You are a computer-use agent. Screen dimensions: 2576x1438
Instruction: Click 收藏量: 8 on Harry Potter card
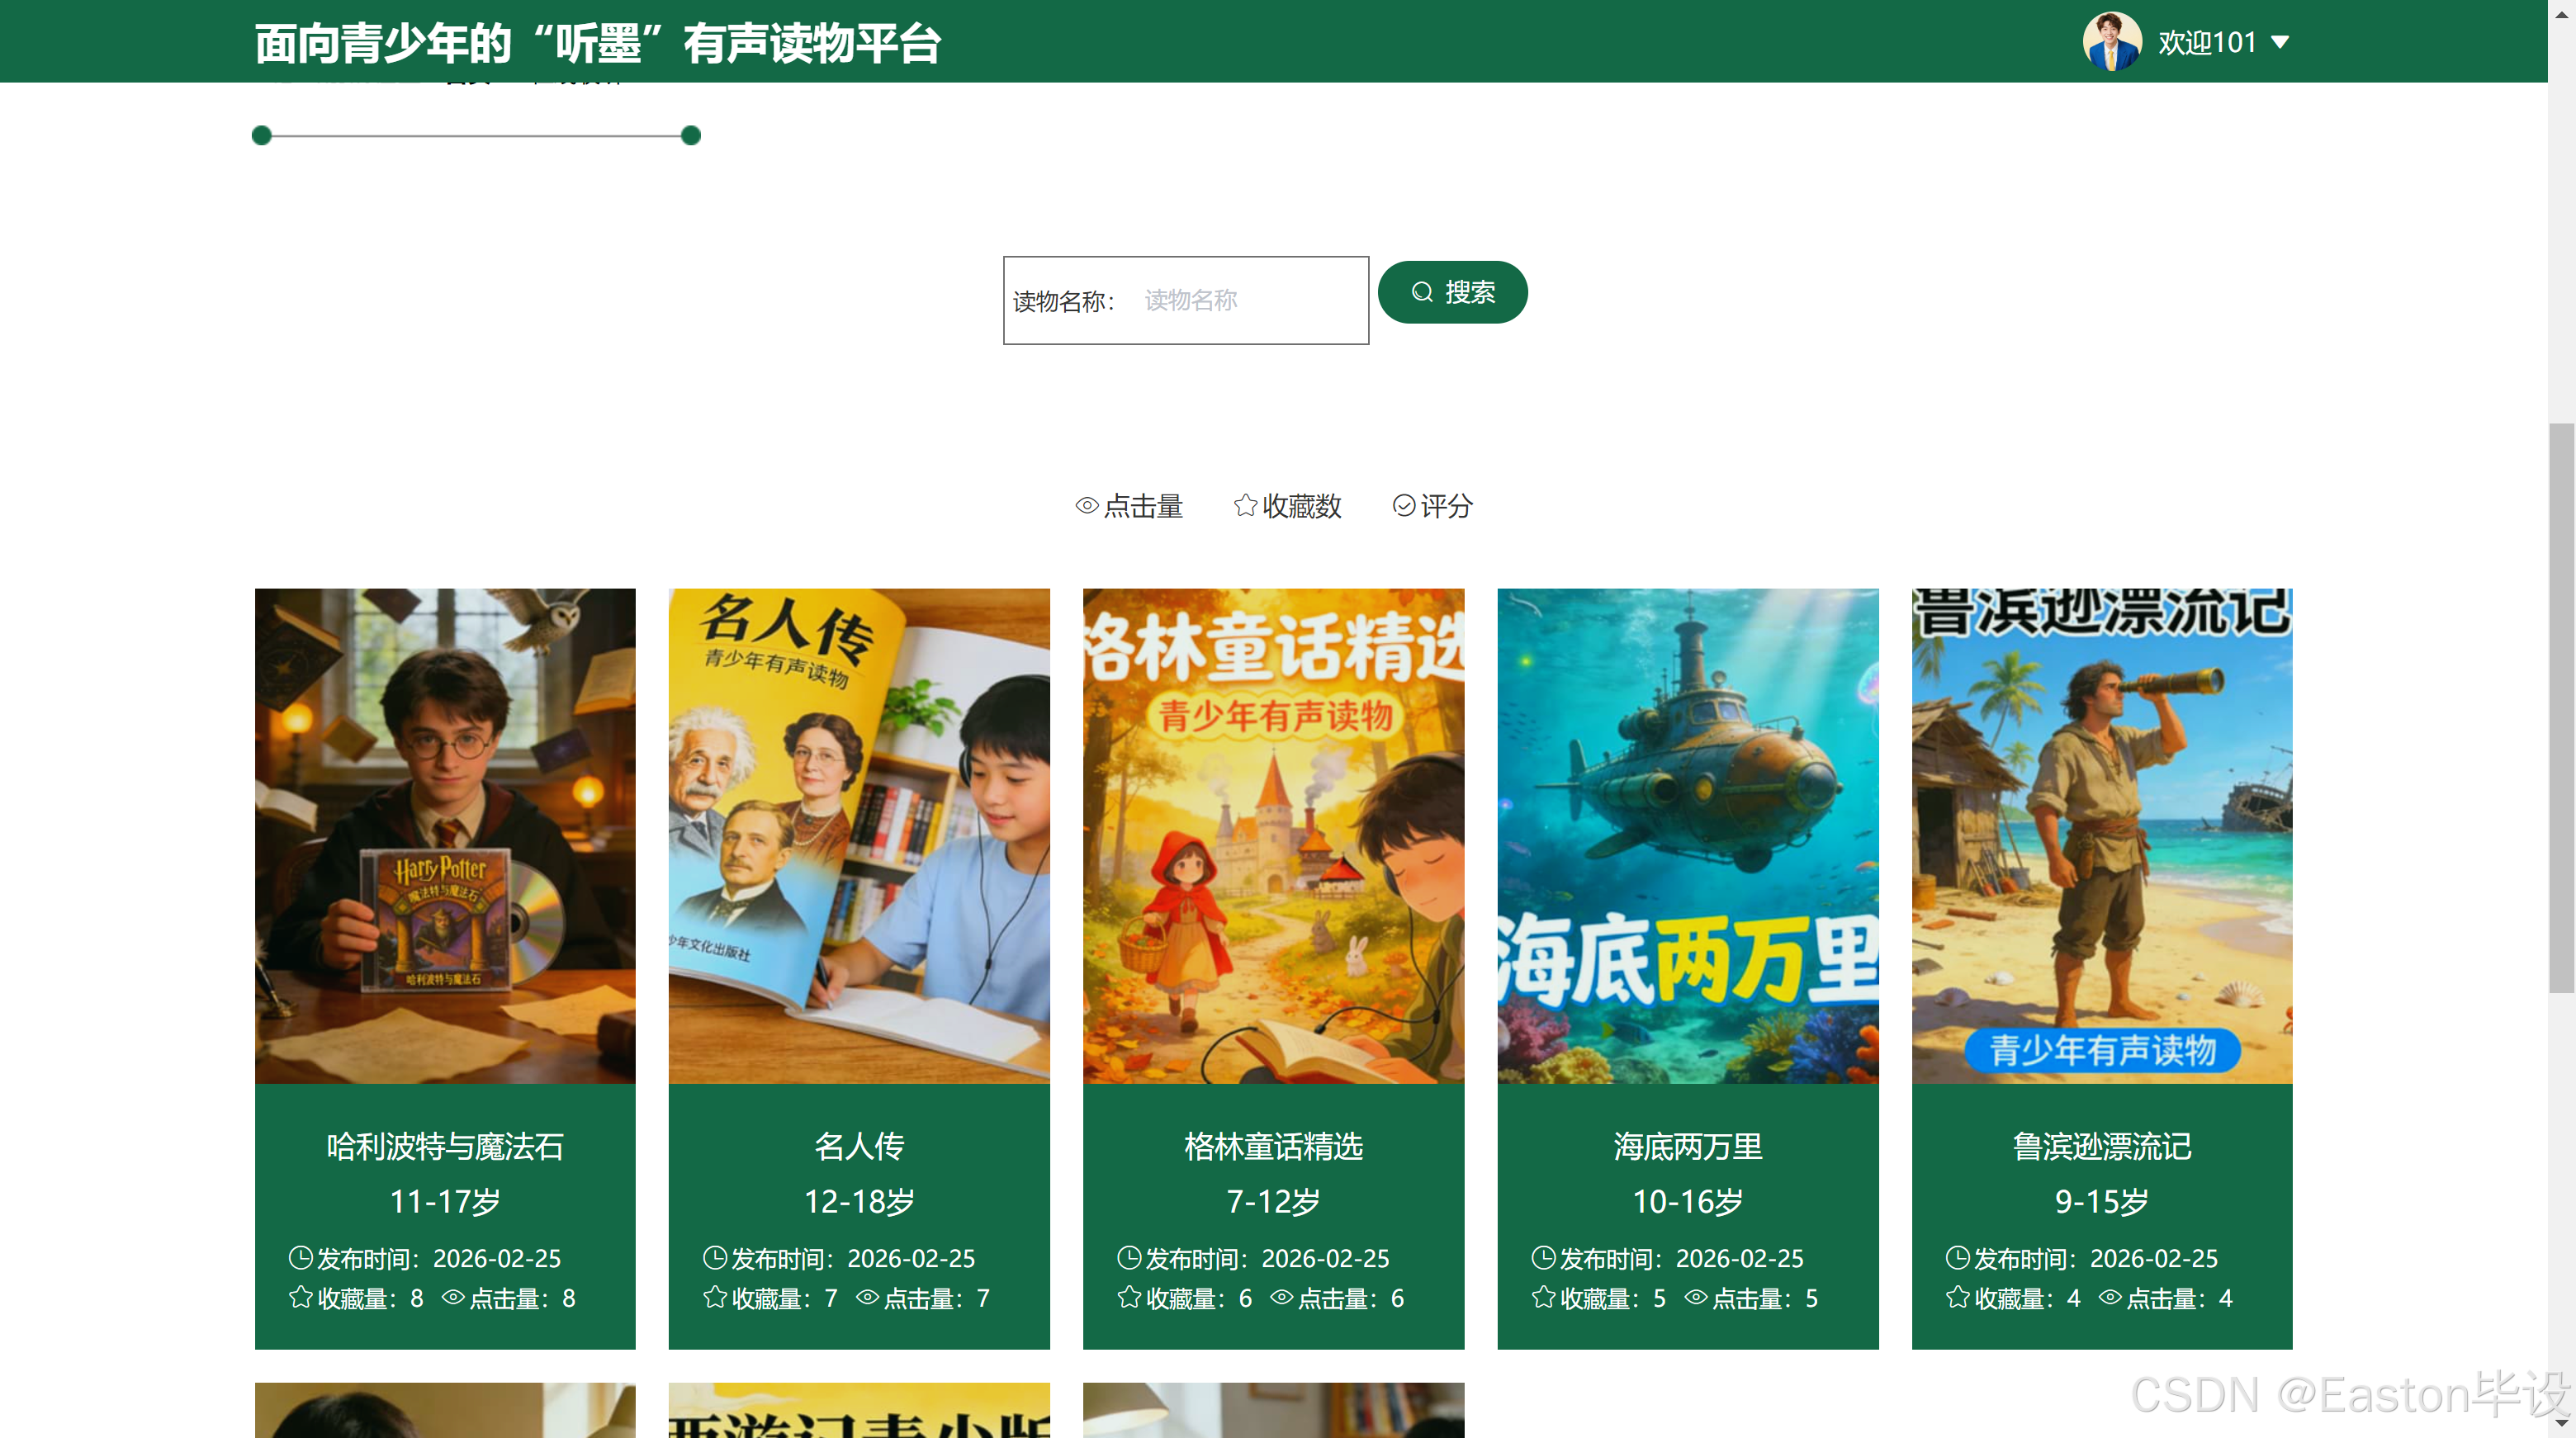(x=357, y=1298)
